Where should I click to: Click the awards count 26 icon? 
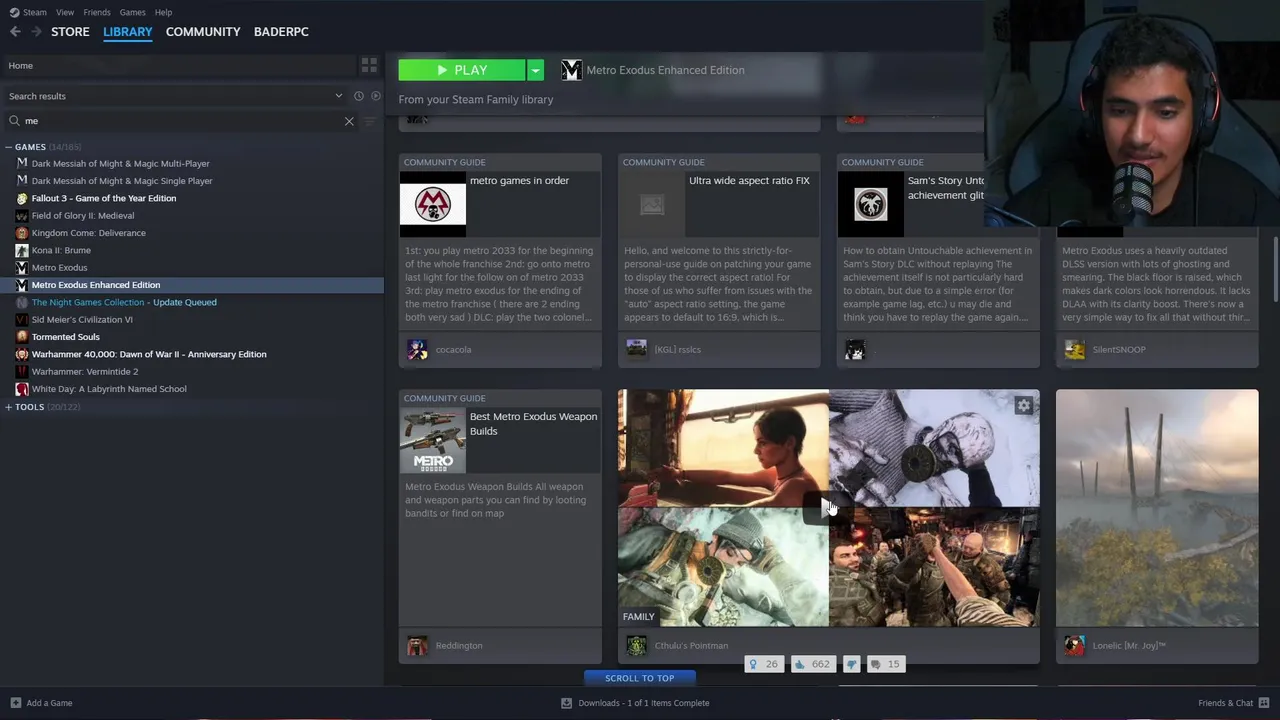[764, 664]
